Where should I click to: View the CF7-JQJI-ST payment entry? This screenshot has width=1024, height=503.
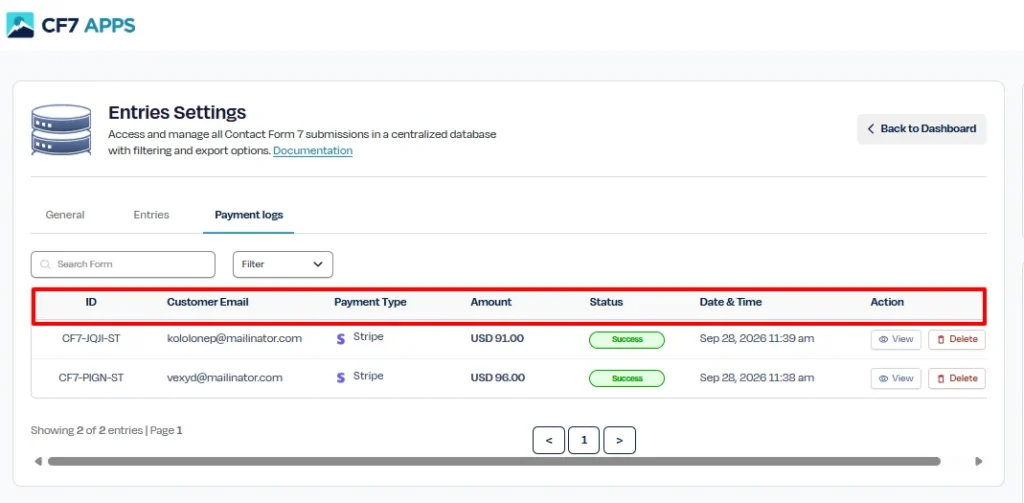coord(895,340)
